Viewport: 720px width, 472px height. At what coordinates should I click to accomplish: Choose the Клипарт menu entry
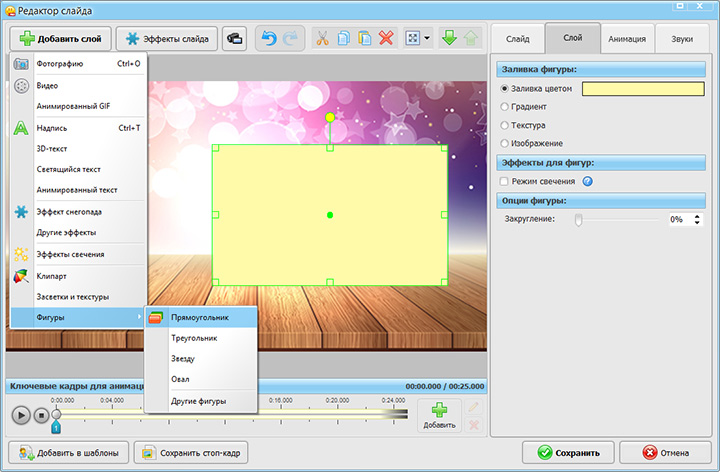(78, 276)
